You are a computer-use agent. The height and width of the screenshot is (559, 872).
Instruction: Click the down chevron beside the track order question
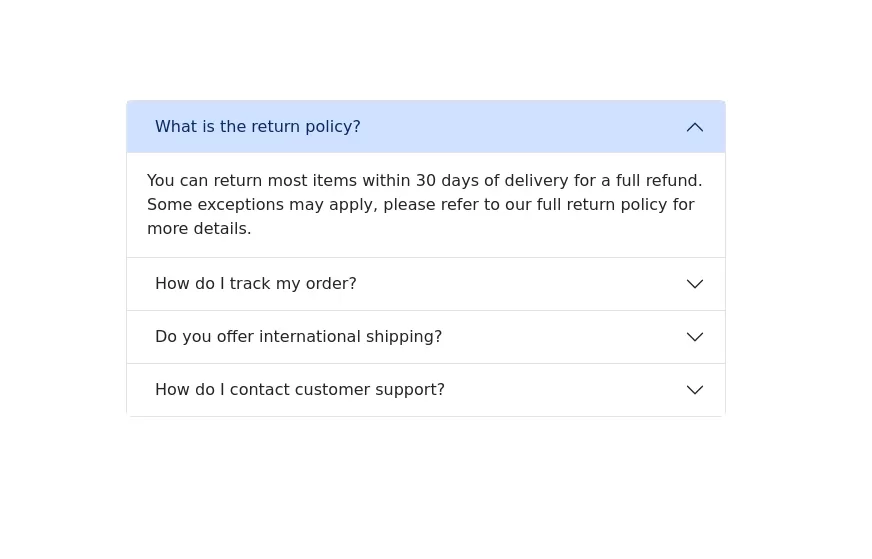(x=694, y=284)
